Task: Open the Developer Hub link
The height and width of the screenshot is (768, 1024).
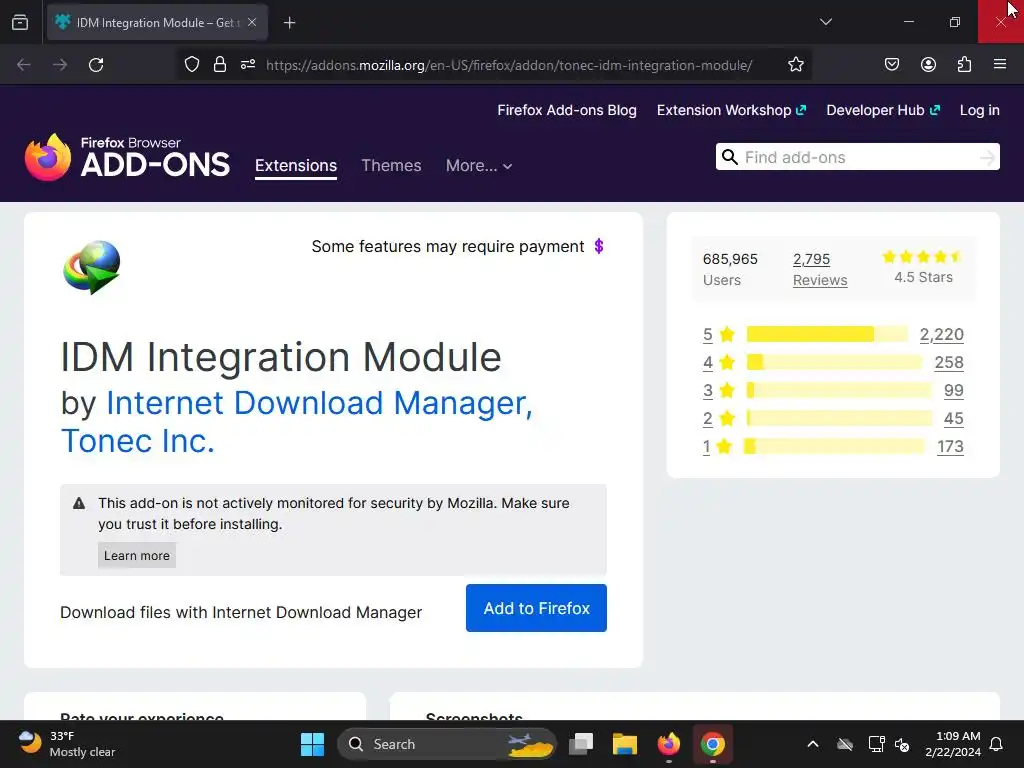Action: [883, 110]
